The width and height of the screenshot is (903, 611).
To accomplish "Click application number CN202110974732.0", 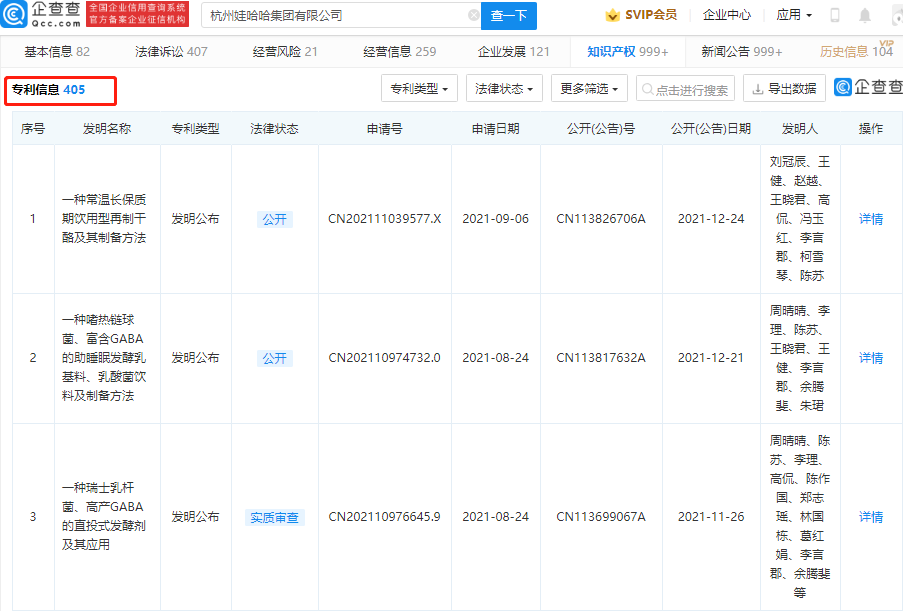I will pos(385,358).
